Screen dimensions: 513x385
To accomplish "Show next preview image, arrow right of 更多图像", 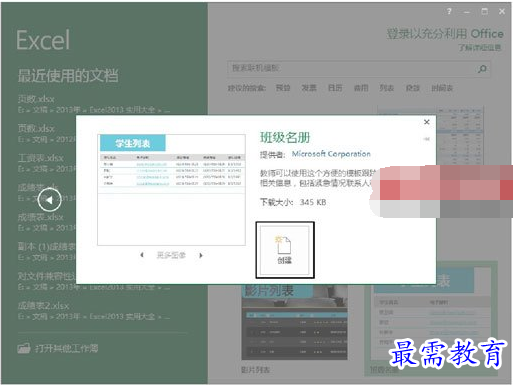I will point(201,255).
